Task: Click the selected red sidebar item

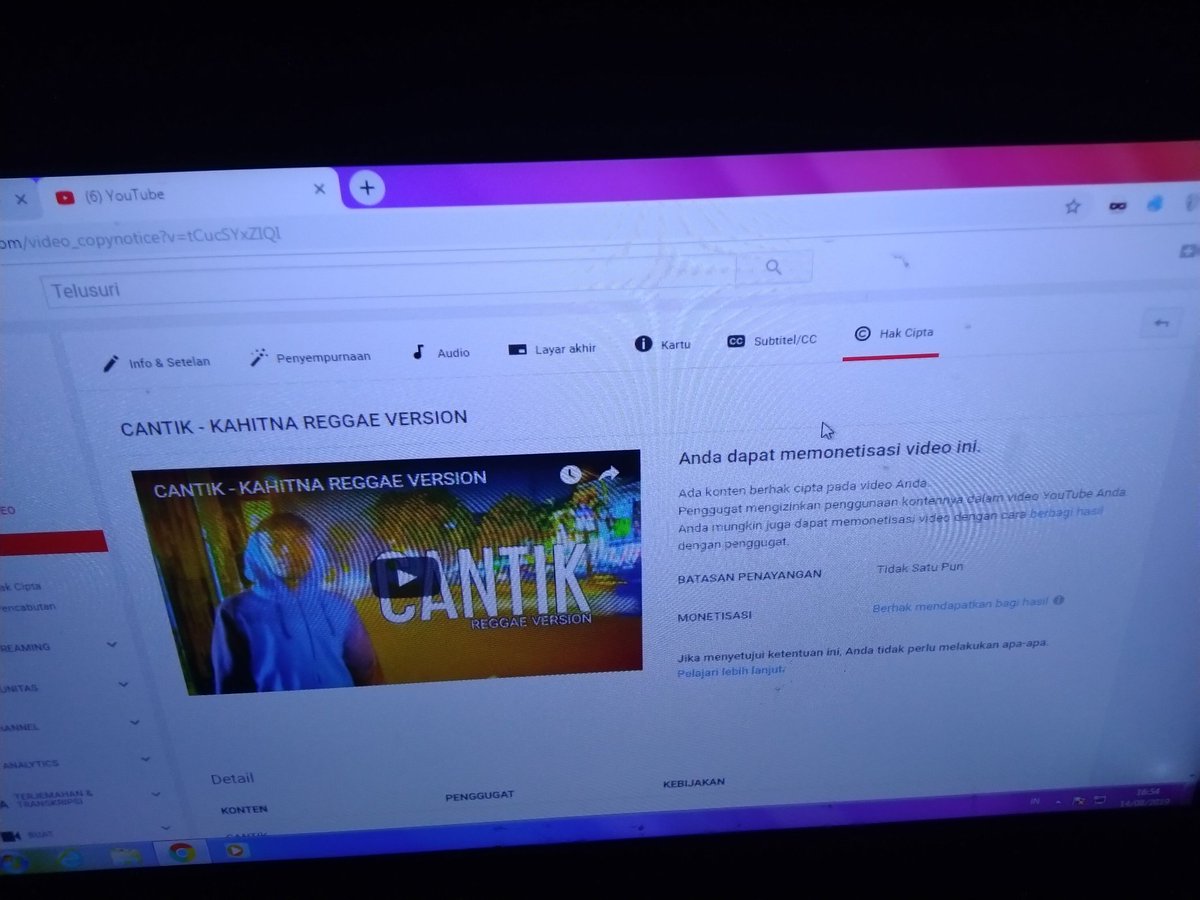Action: click(53, 543)
